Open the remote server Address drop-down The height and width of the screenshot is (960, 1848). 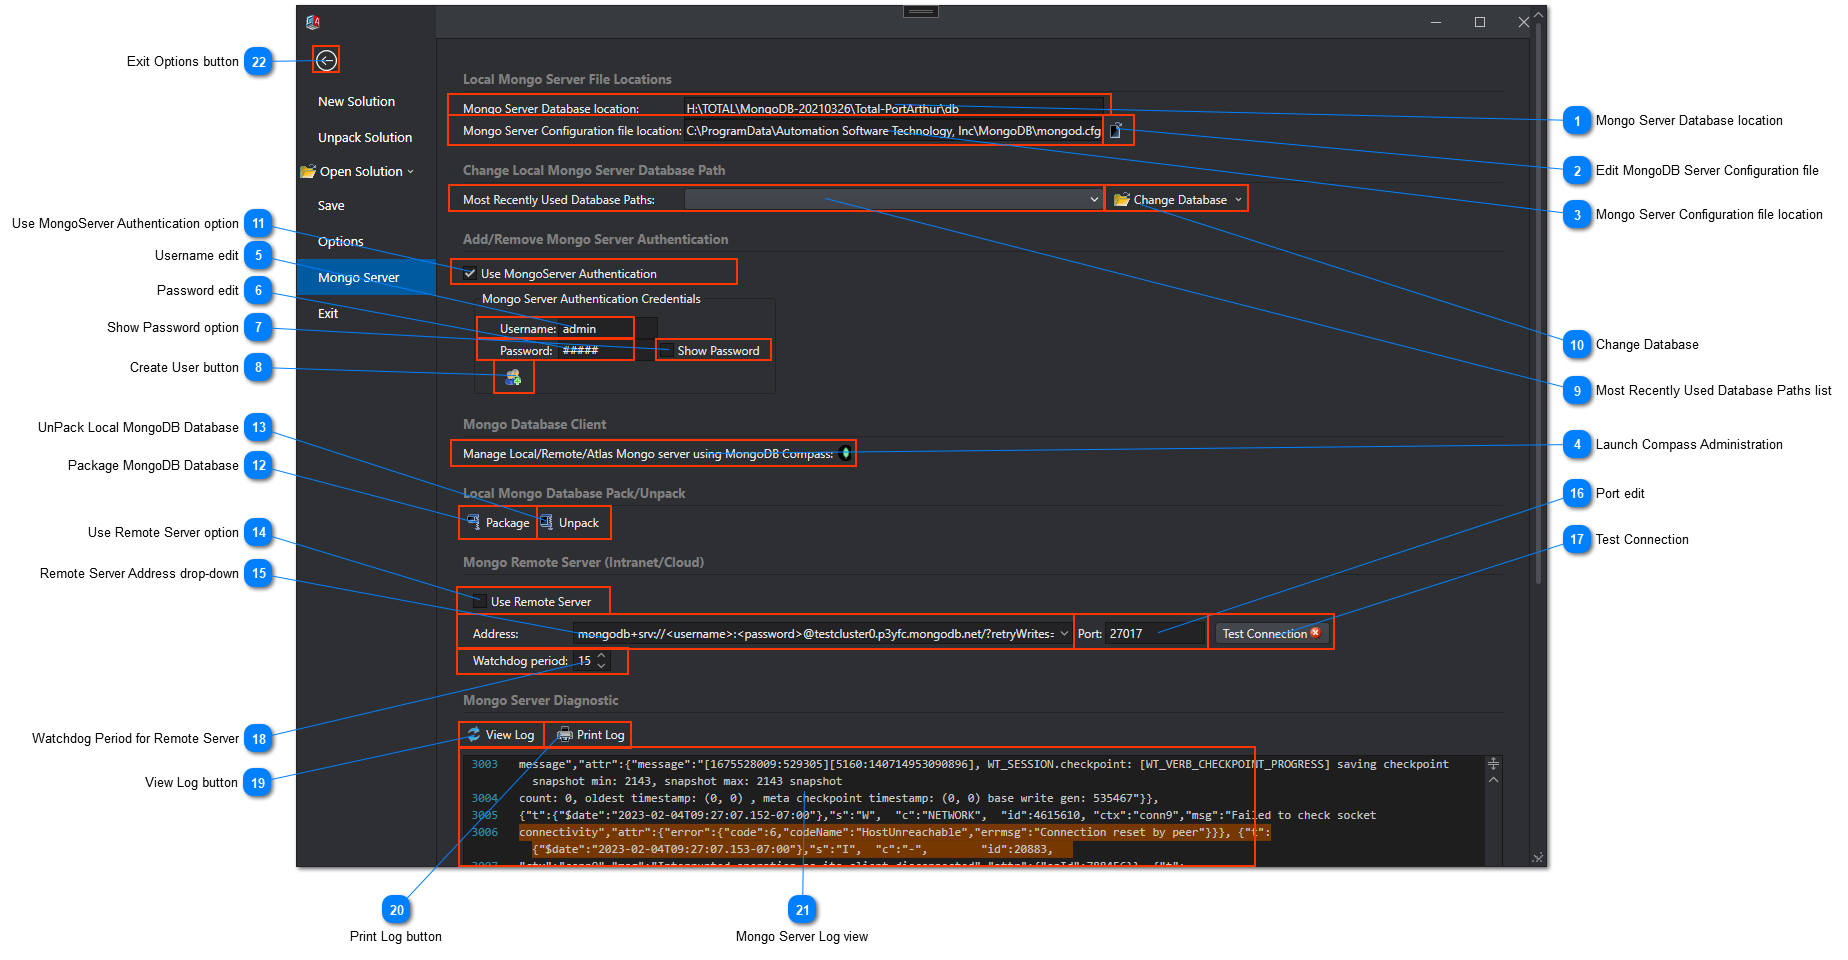click(x=1064, y=633)
